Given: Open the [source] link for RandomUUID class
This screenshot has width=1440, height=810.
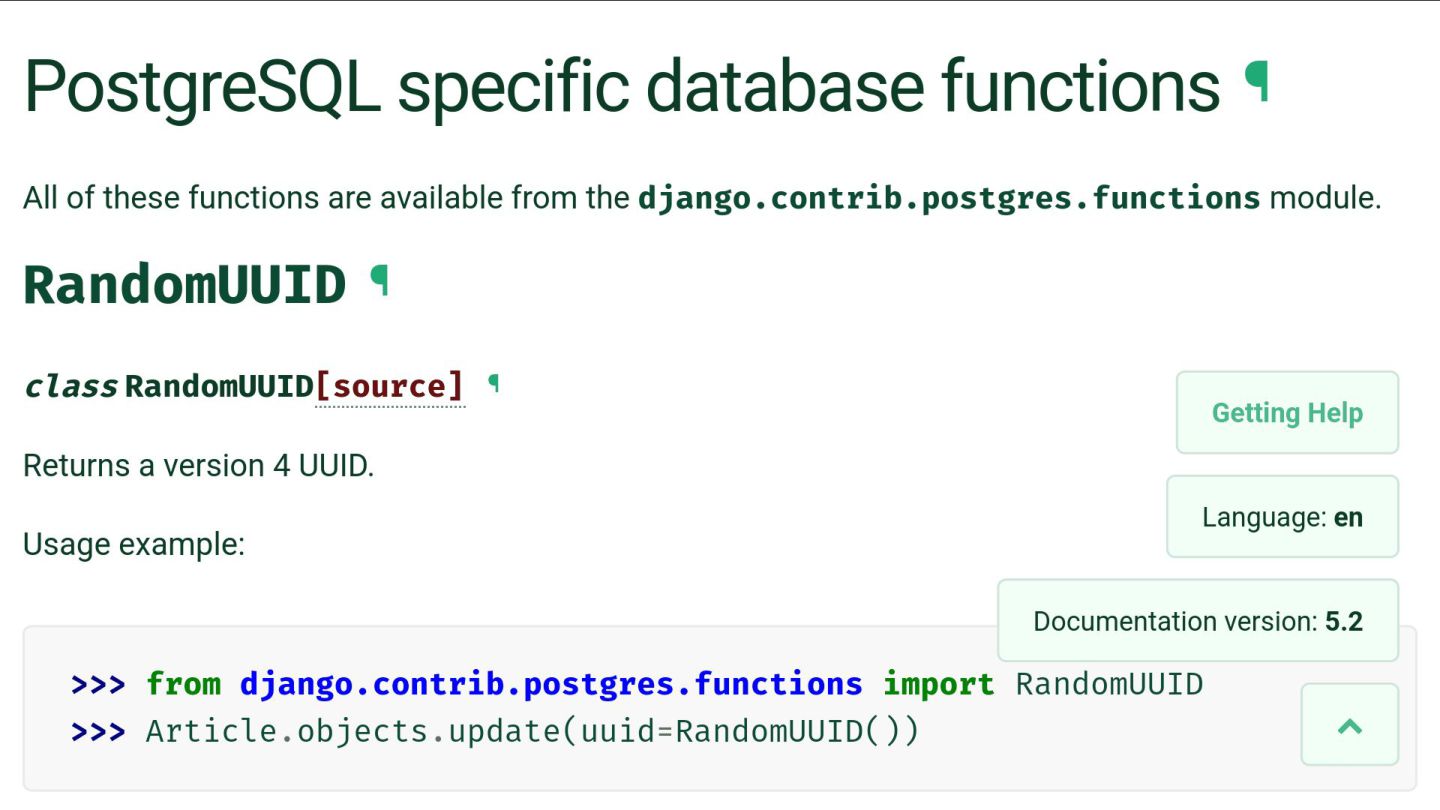Looking at the screenshot, I should [x=390, y=386].
